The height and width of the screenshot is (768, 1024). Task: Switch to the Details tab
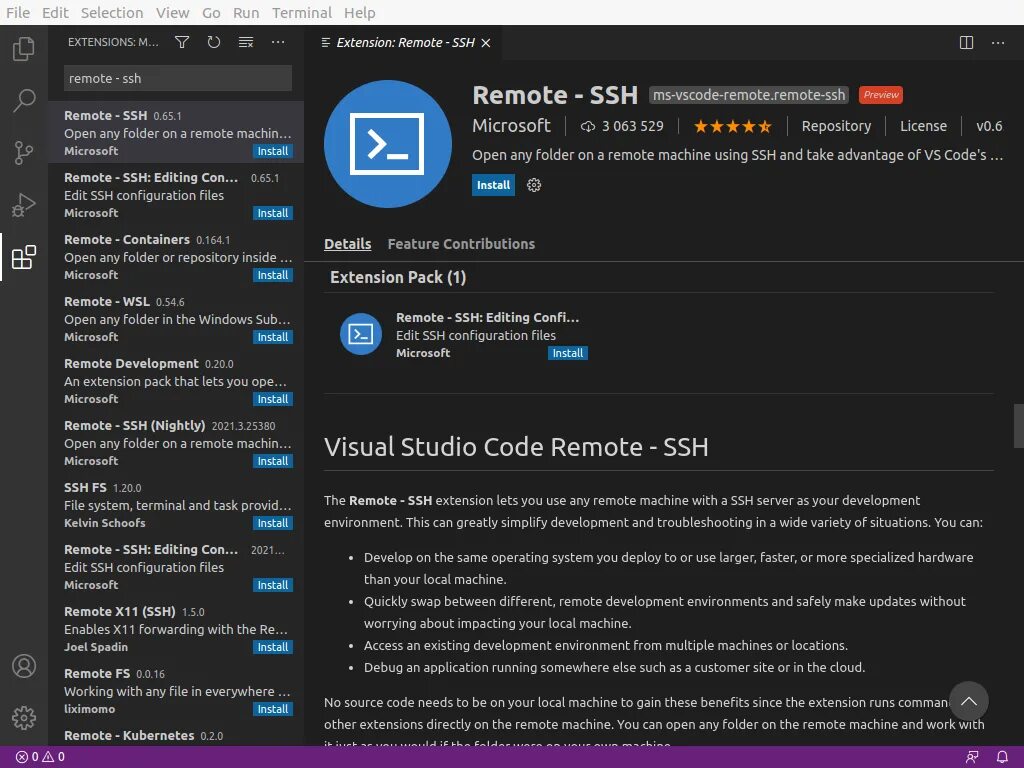tap(347, 244)
